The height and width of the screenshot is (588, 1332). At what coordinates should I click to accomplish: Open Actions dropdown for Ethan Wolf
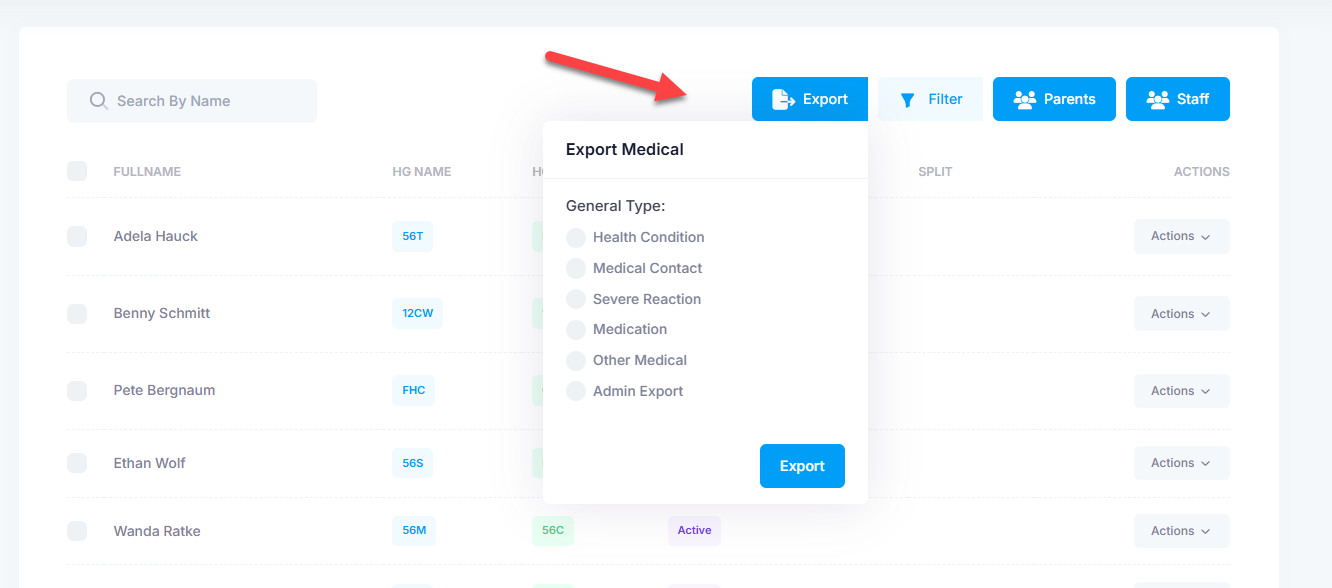tap(1181, 463)
